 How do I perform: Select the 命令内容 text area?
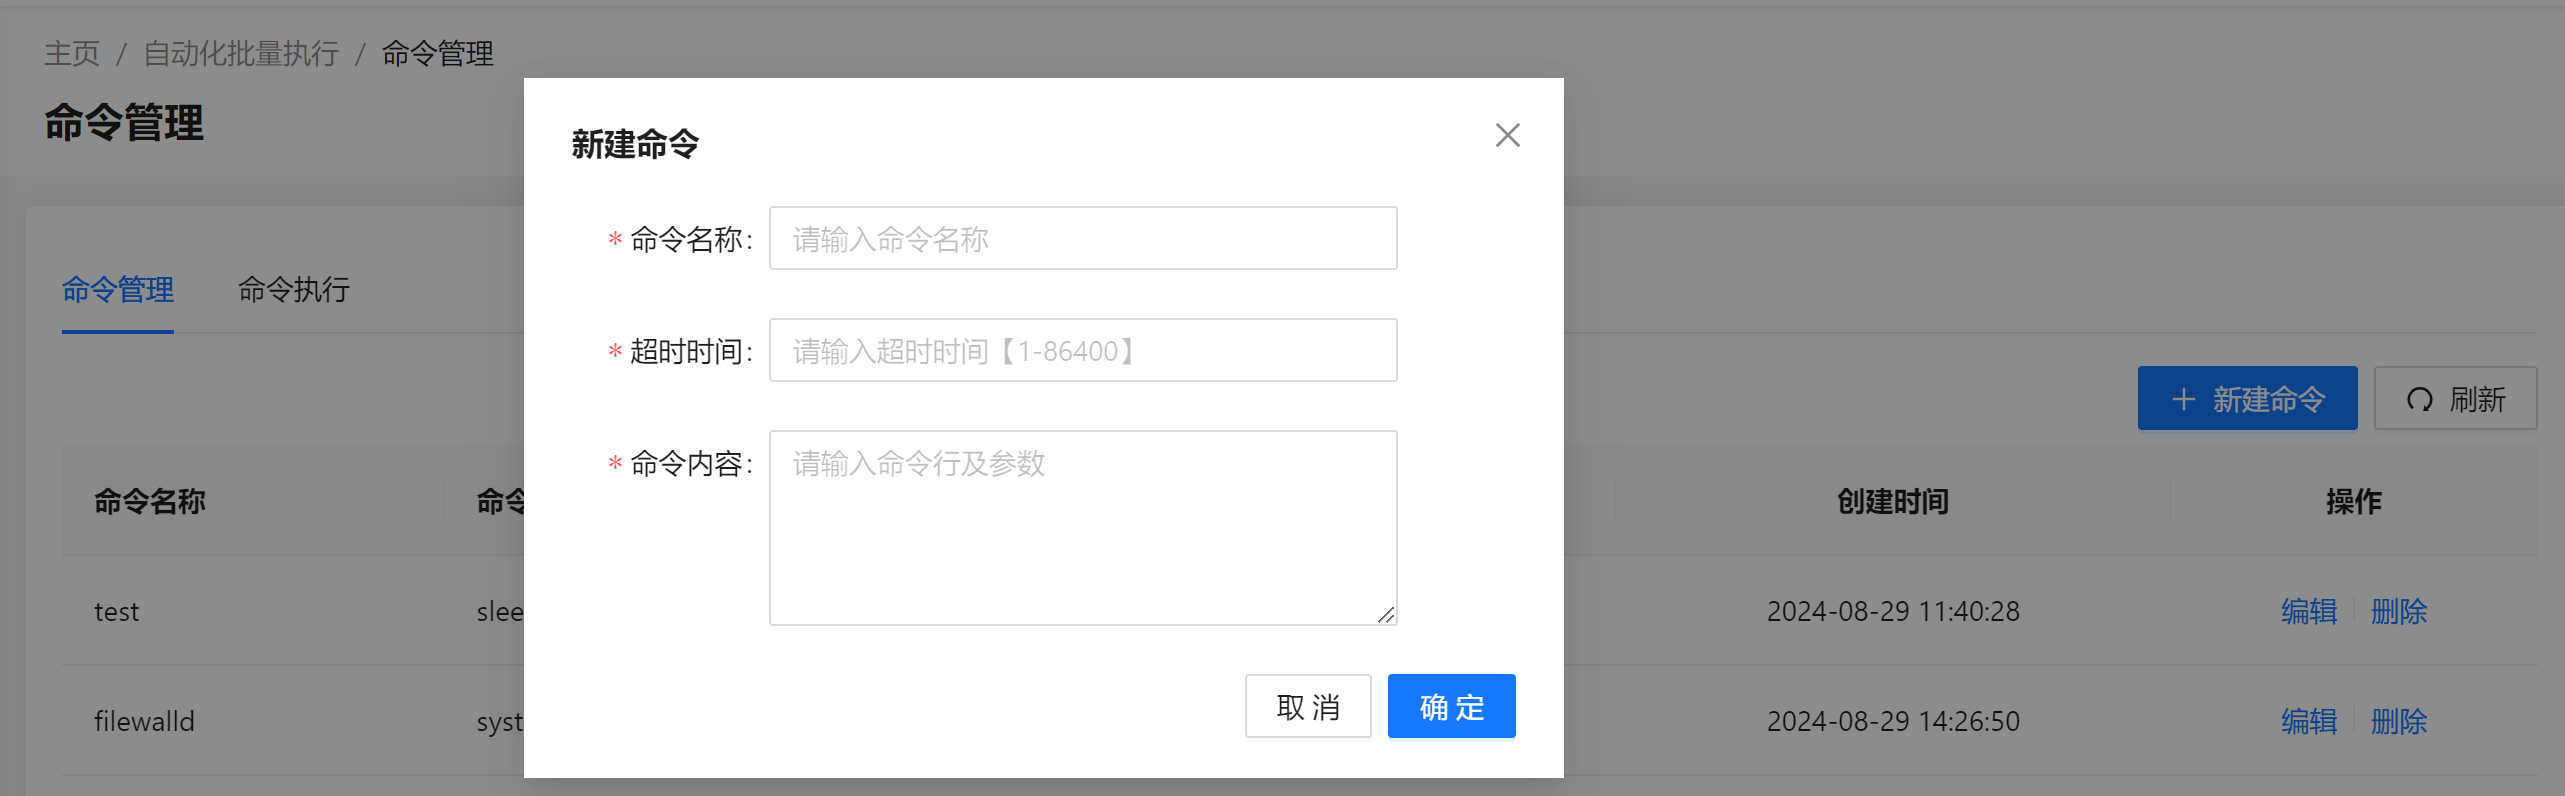click(x=1082, y=527)
